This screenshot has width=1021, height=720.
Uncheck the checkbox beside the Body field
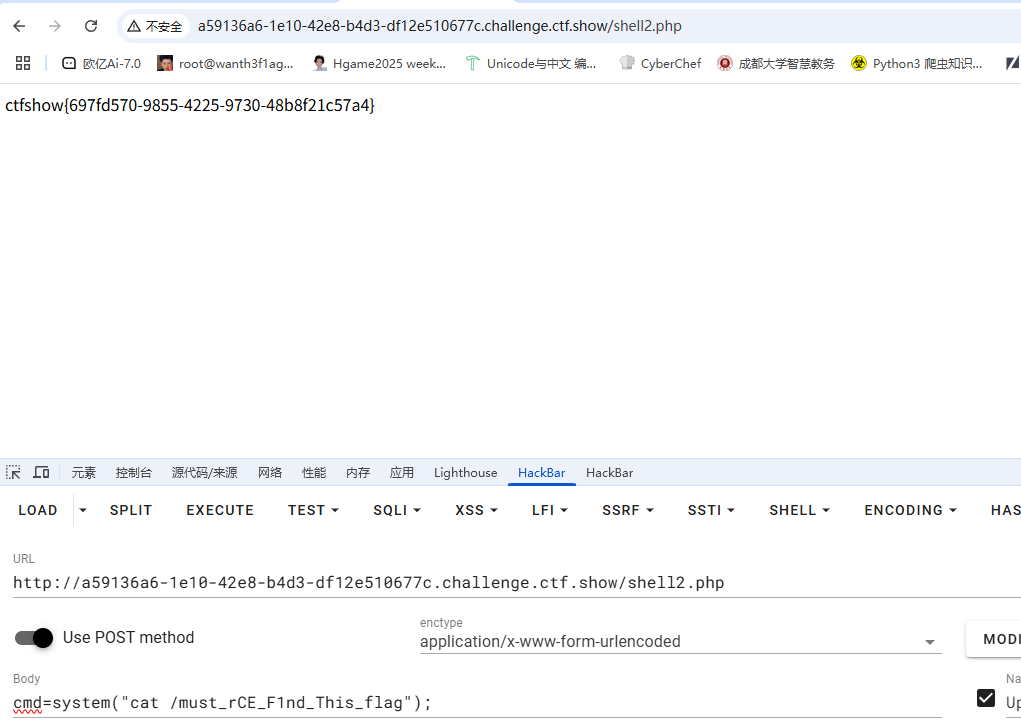tap(986, 697)
